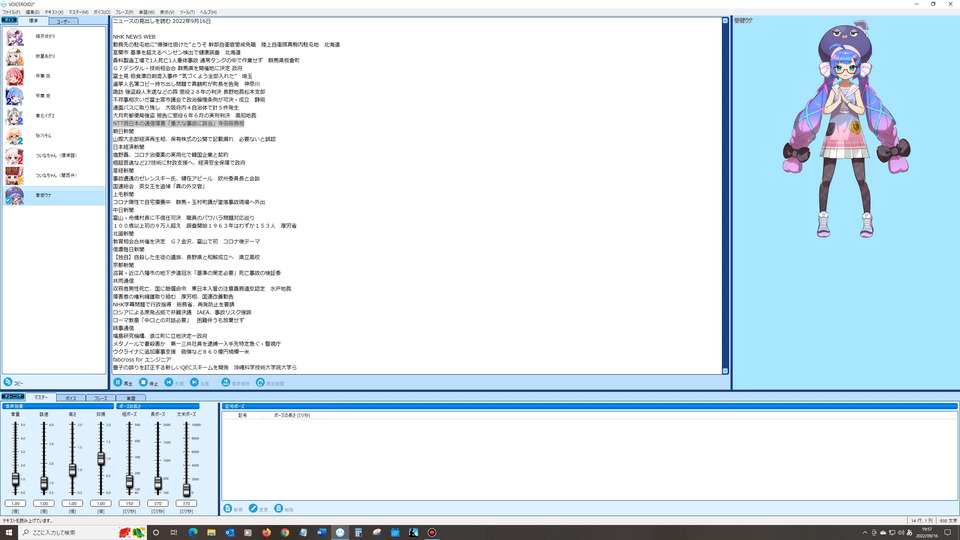Open the ヘルプ(H) menu
Screen dimensions: 960x540
tap(208, 12)
